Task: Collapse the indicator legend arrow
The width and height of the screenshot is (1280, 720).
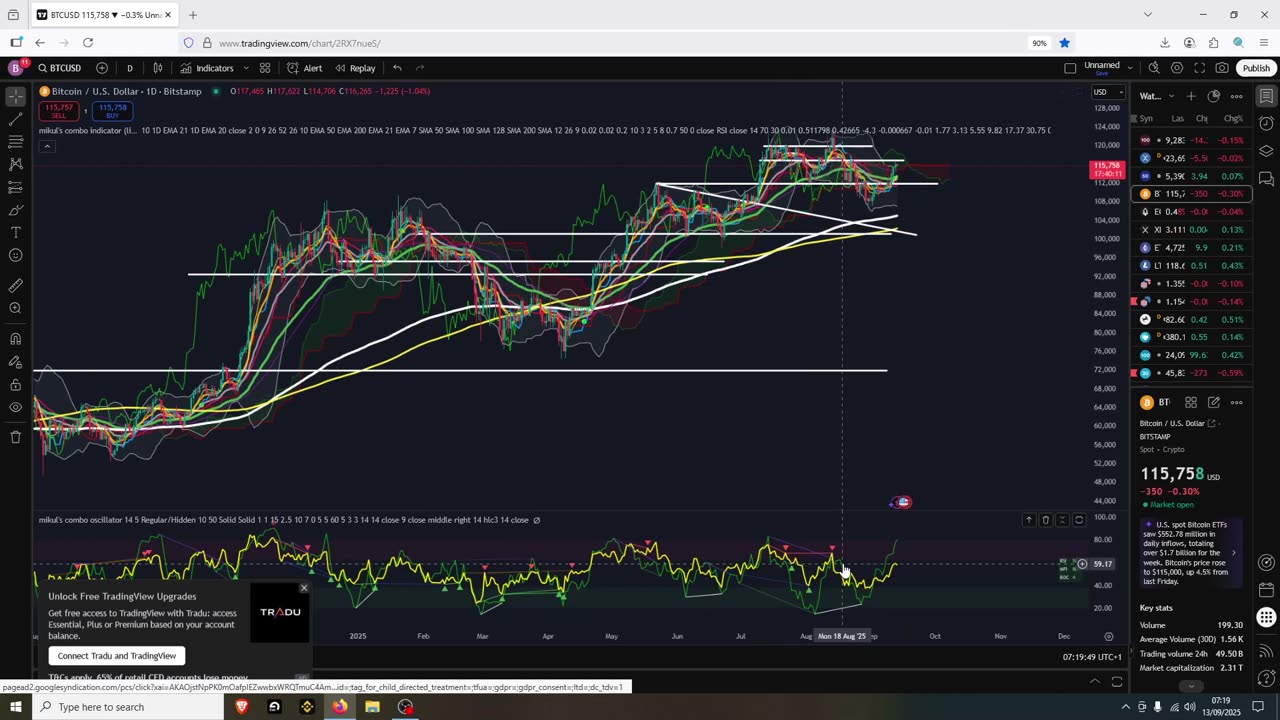Action: click(46, 147)
